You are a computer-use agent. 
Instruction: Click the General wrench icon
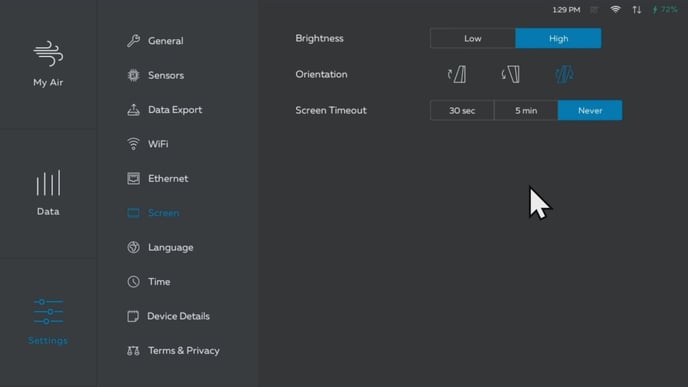click(133, 41)
